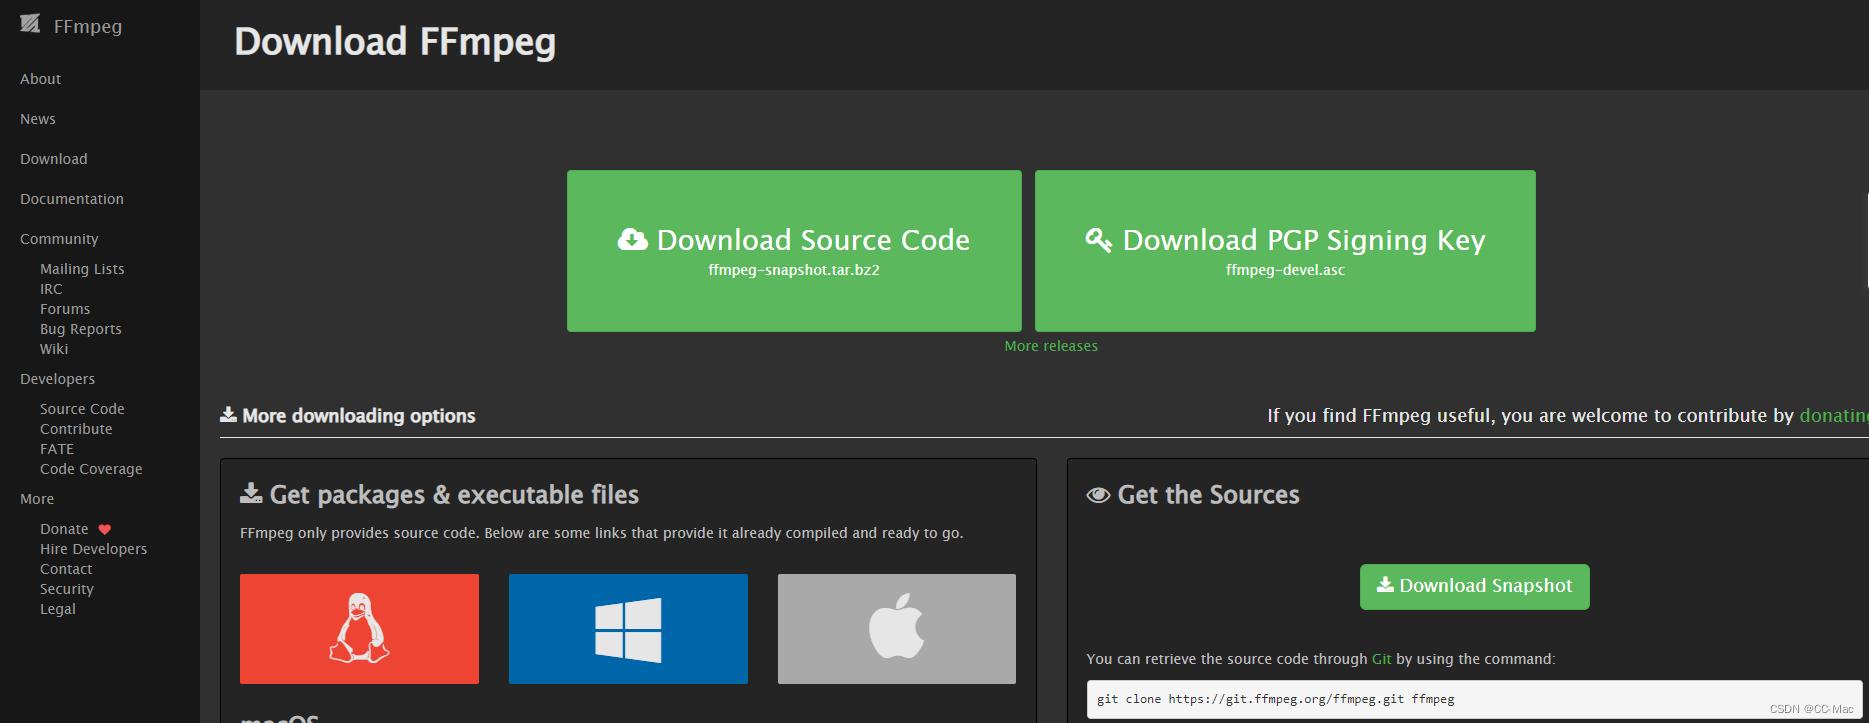Screen dimensions: 1869x723
Task: Select the More sidebar section
Action: point(37,499)
